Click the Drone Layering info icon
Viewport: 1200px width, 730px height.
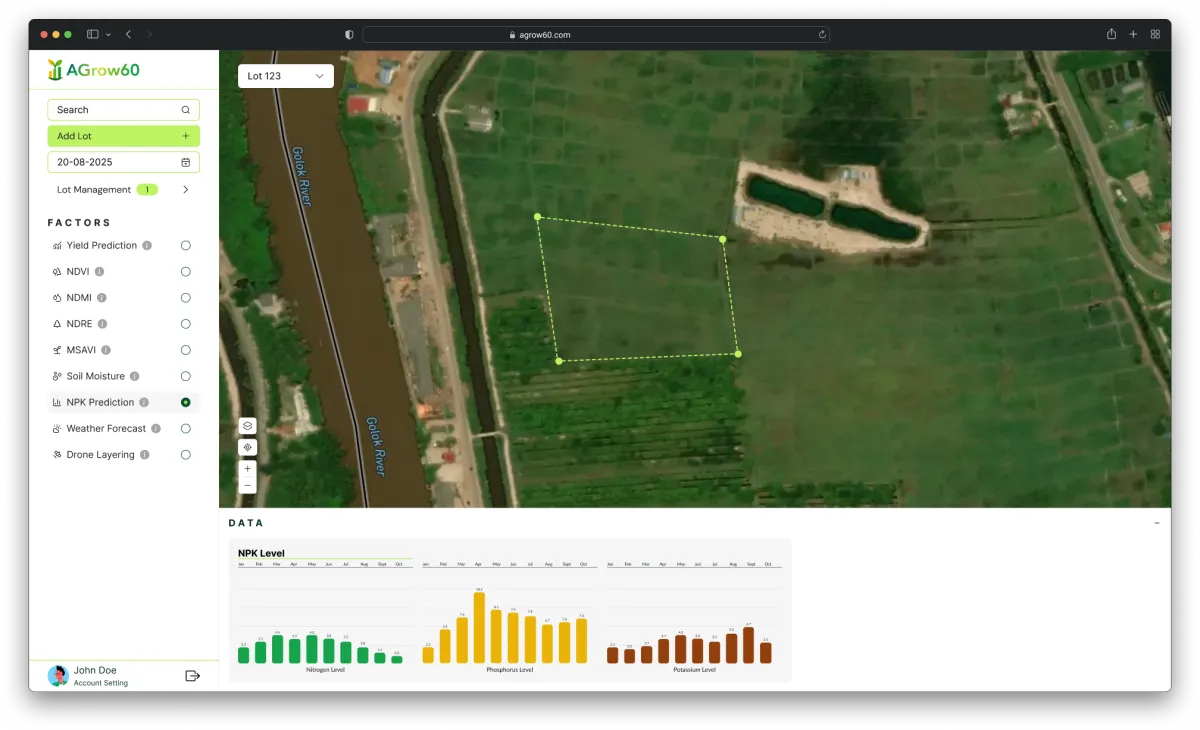(x=145, y=454)
